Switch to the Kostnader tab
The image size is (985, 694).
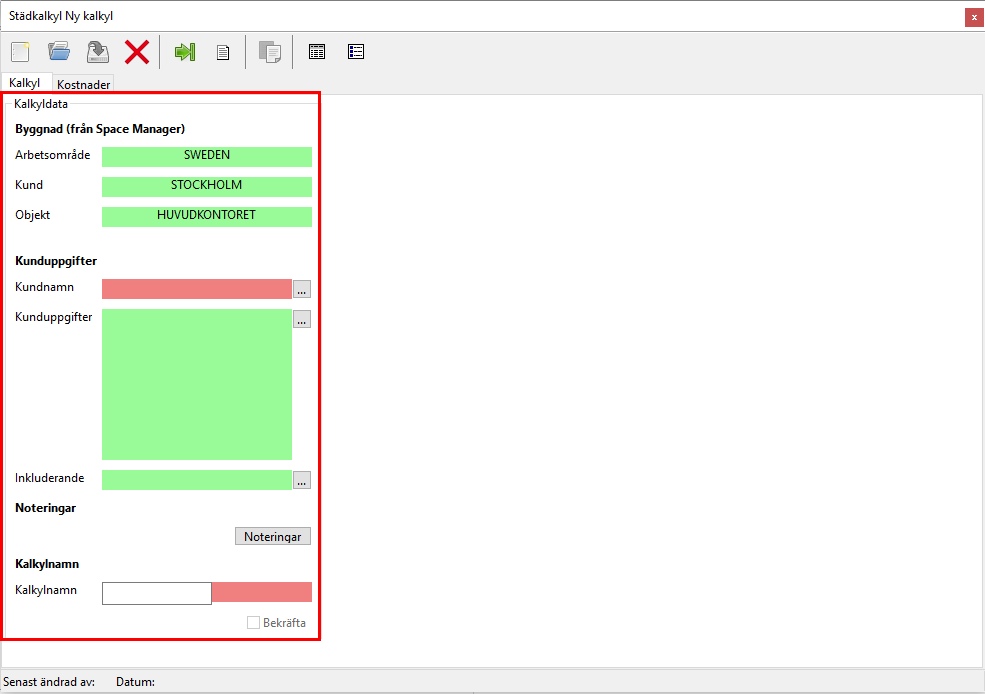click(84, 85)
